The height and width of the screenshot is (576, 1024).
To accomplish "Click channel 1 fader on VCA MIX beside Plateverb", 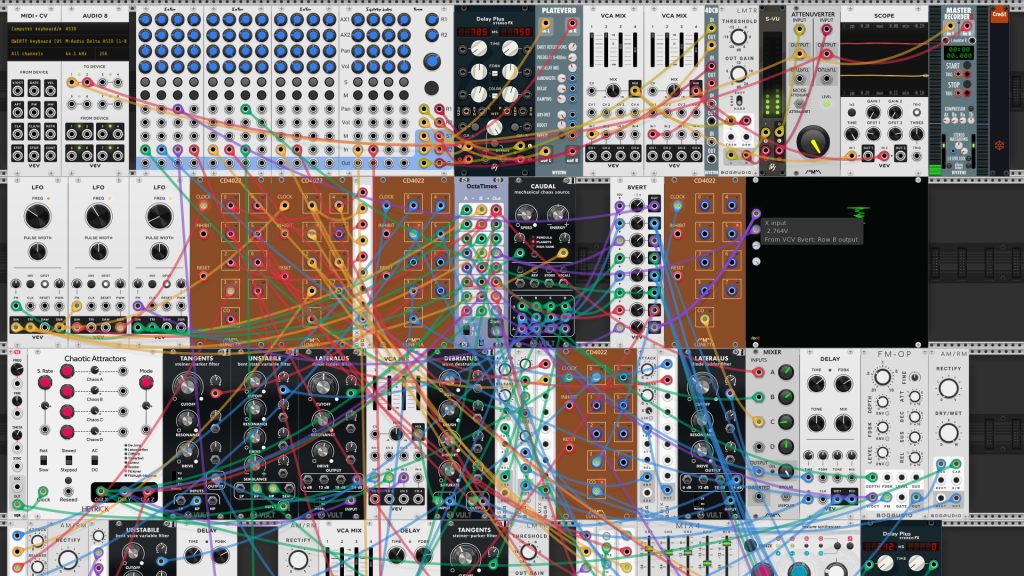I will (x=592, y=49).
